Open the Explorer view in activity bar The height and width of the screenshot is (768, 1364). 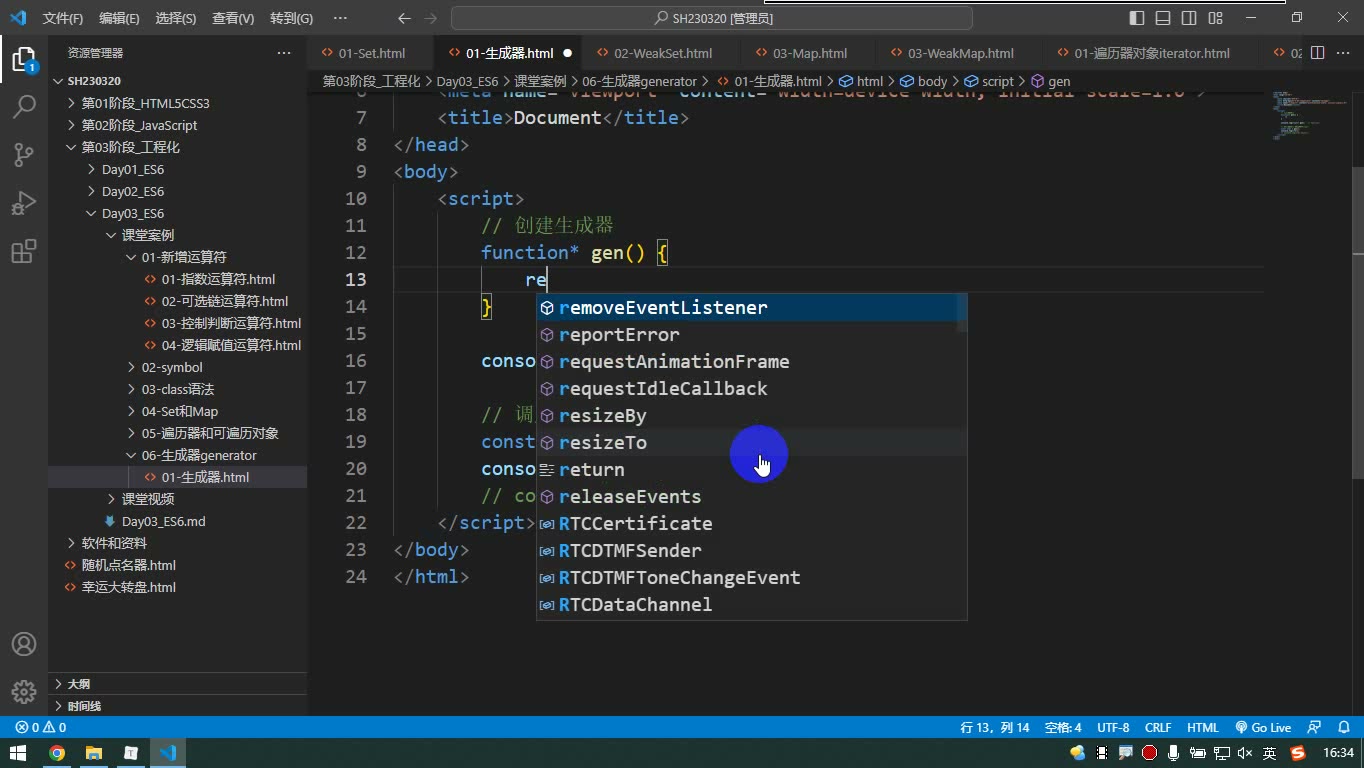(23, 59)
